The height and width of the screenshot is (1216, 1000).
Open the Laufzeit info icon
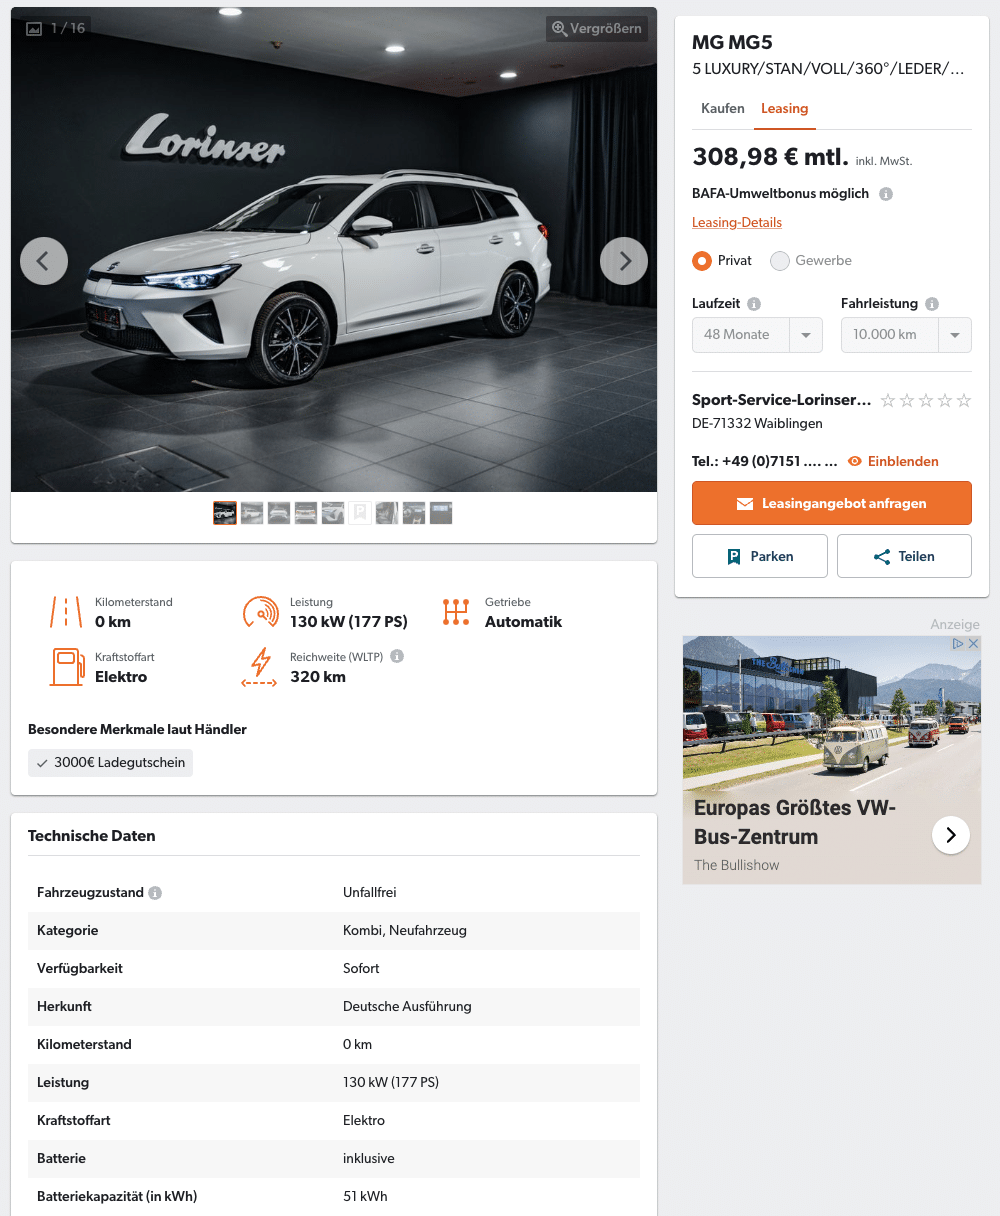(x=754, y=304)
